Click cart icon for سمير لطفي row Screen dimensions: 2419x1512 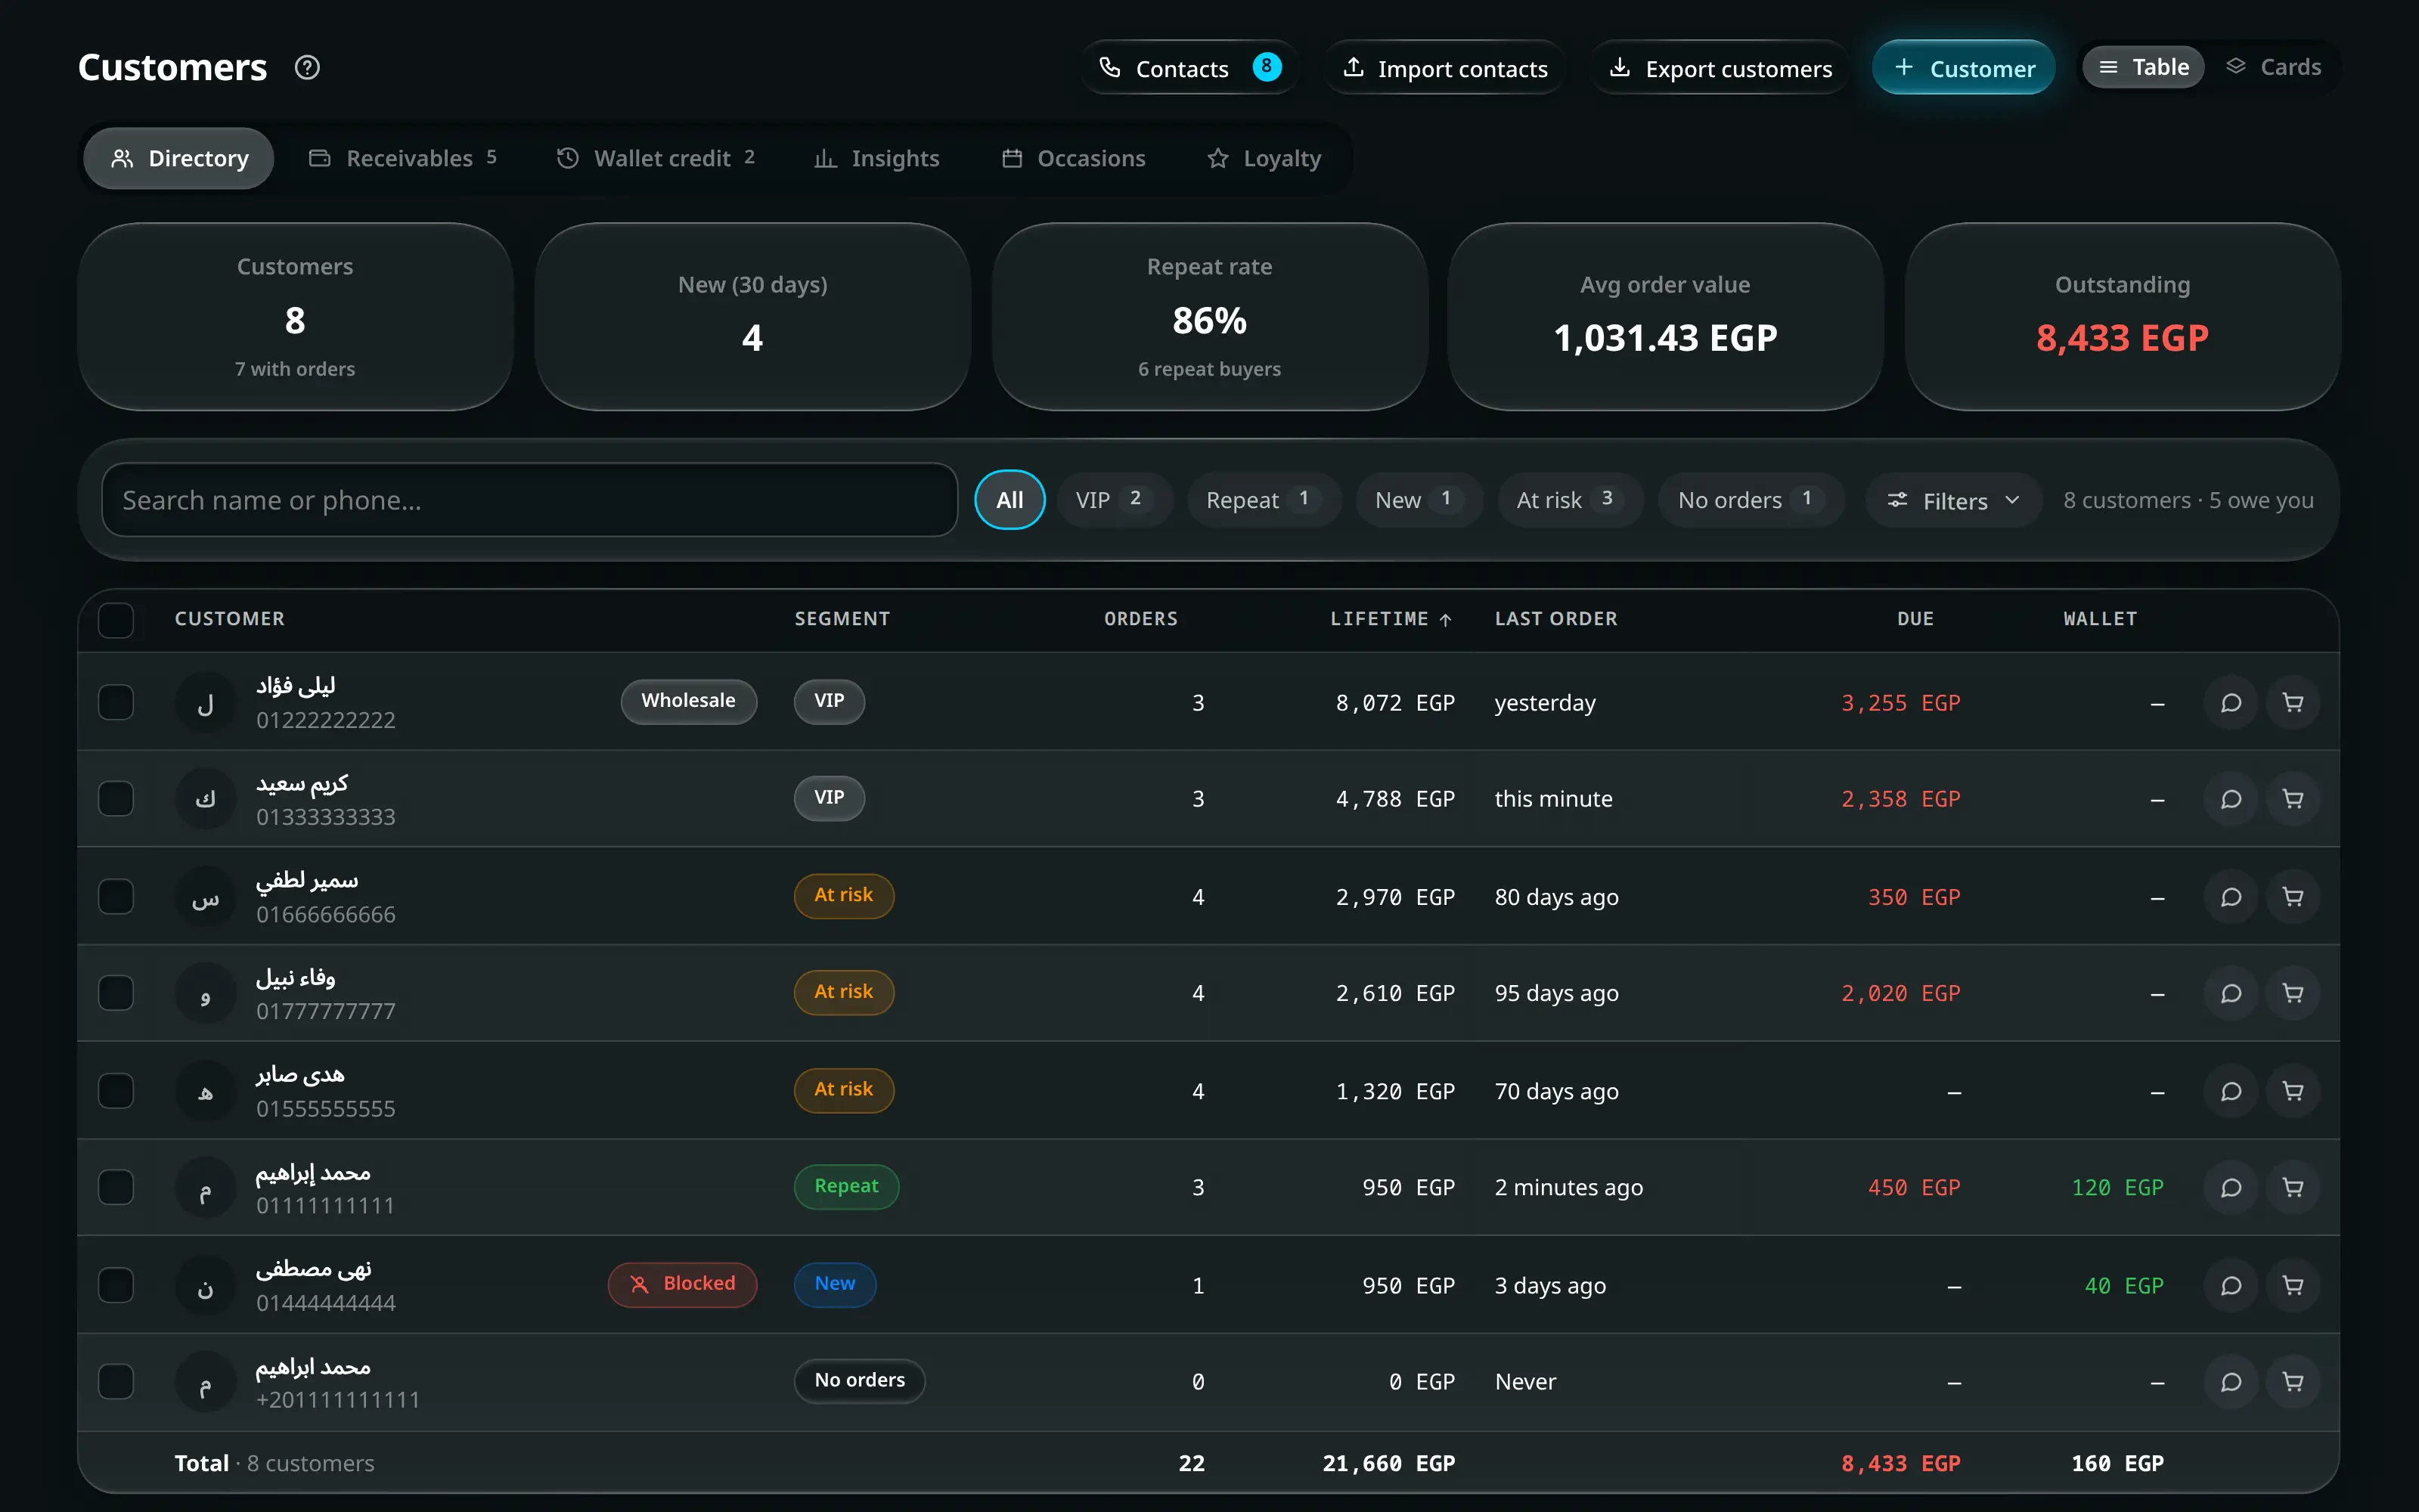pyautogui.click(x=2292, y=897)
